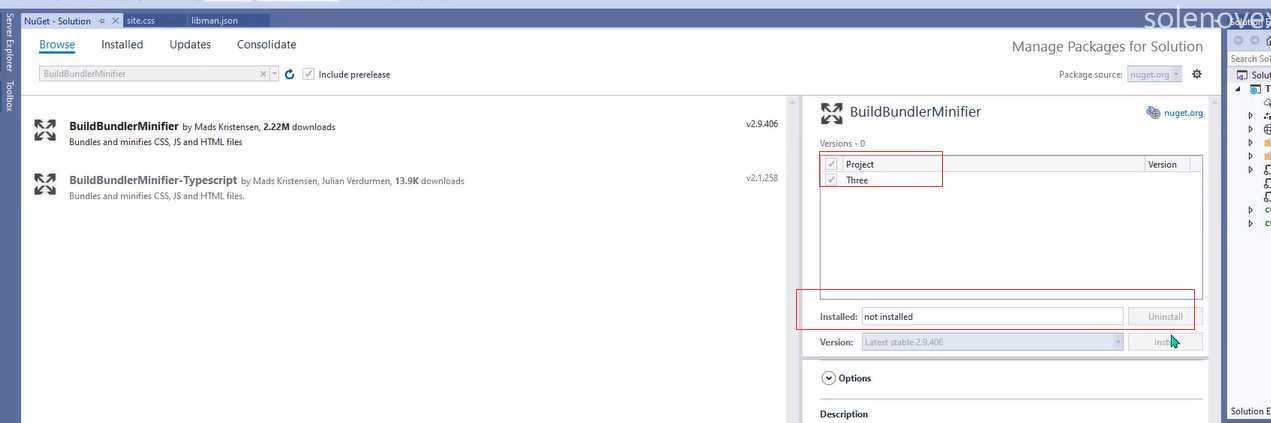Image resolution: width=1271 pixels, height=423 pixels.
Task: Select the Solution root node in Solution Explorer
Action: tap(1254, 75)
